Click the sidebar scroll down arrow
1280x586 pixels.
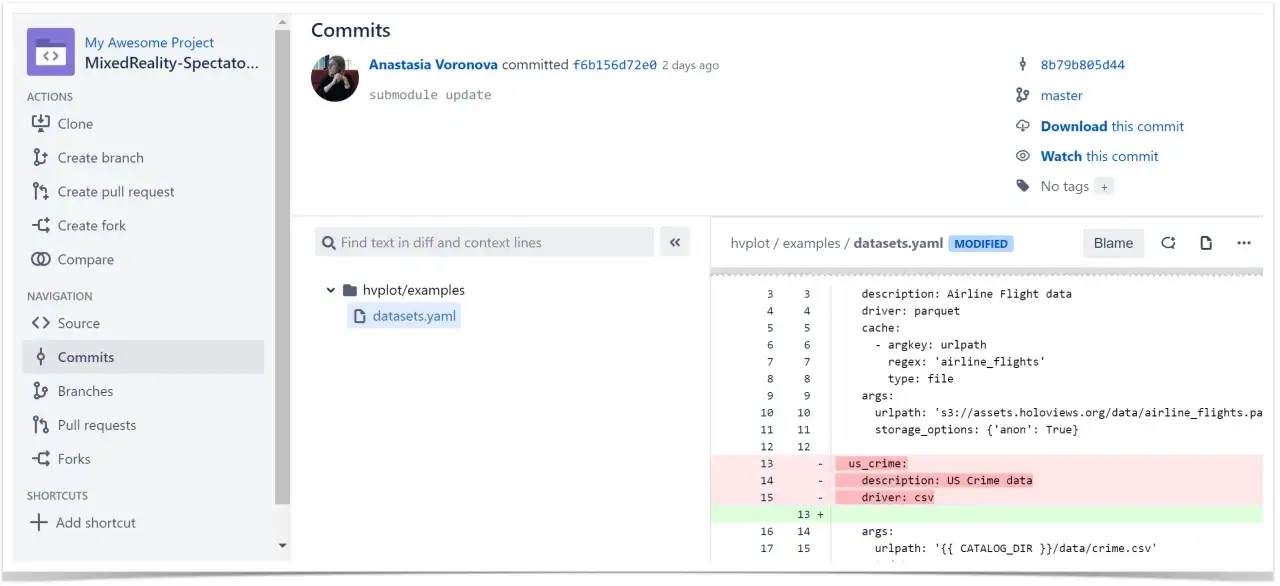click(x=282, y=546)
